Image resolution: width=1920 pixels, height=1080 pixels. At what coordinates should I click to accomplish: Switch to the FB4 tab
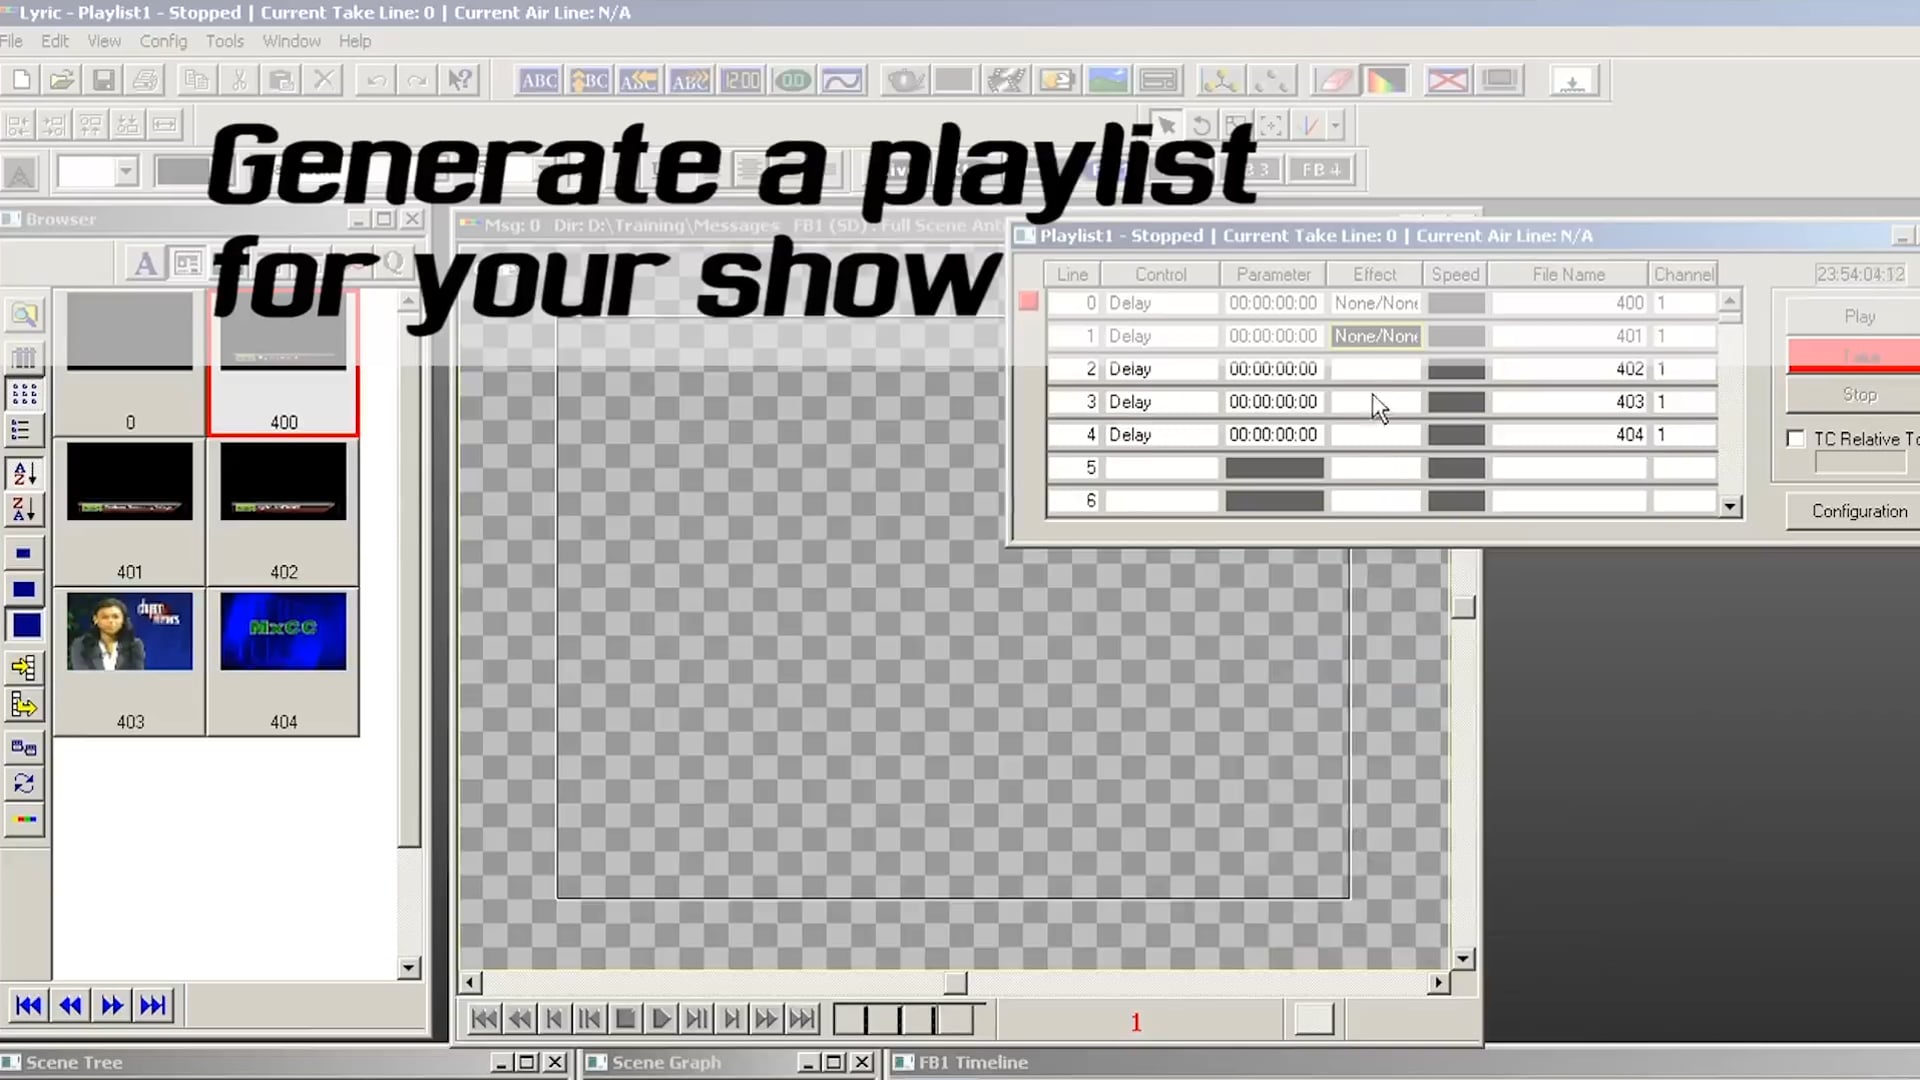click(1320, 169)
